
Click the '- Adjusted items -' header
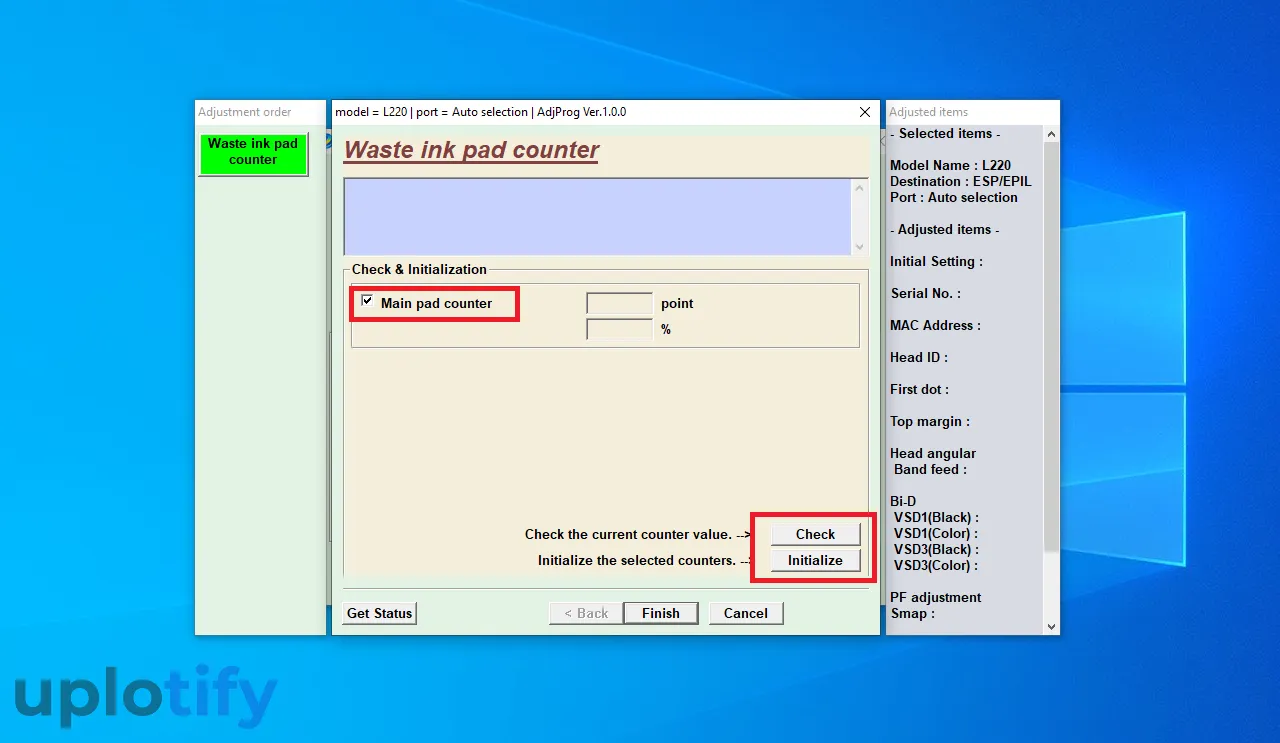point(945,229)
